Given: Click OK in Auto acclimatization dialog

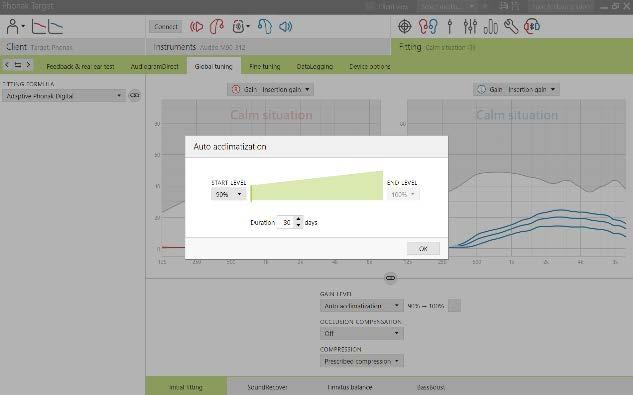Looking at the screenshot, I should (423, 248).
